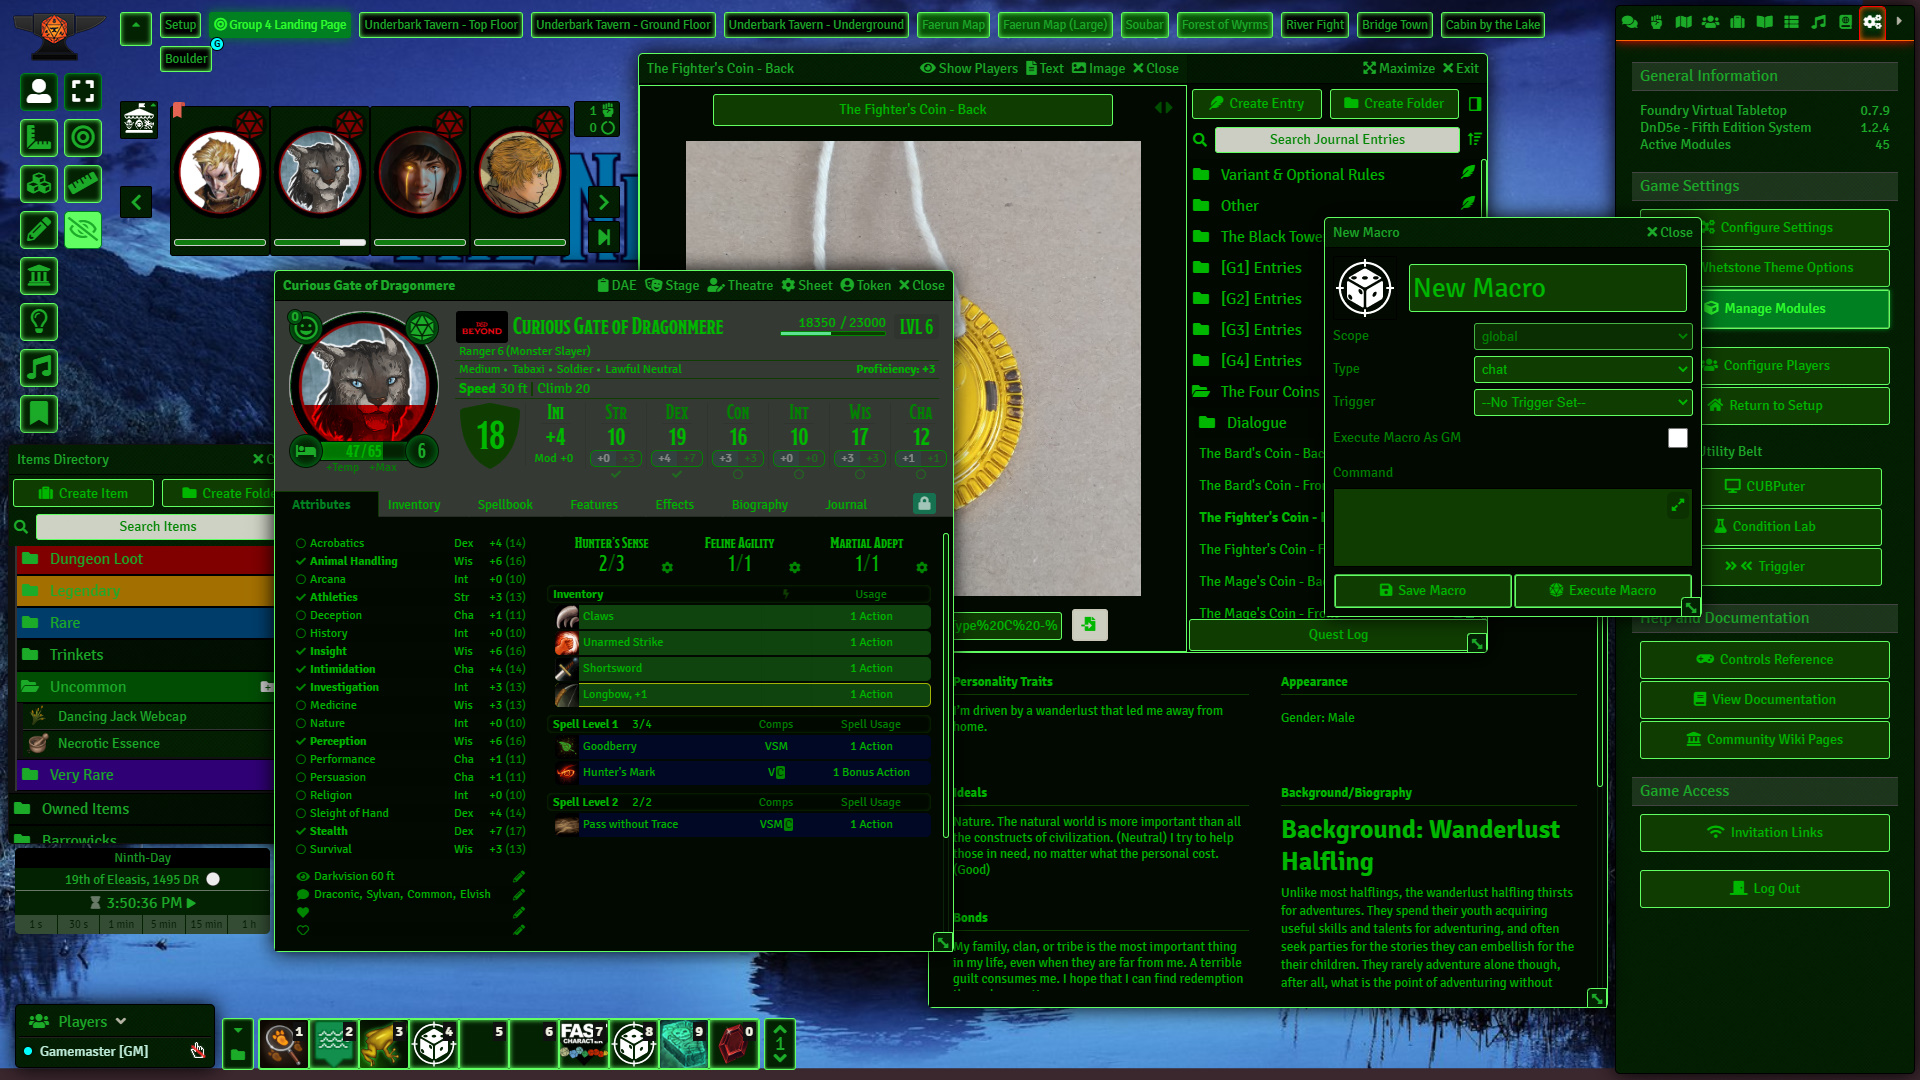Open the Combat Tracker fist tab icon

pyautogui.click(x=1656, y=22)
